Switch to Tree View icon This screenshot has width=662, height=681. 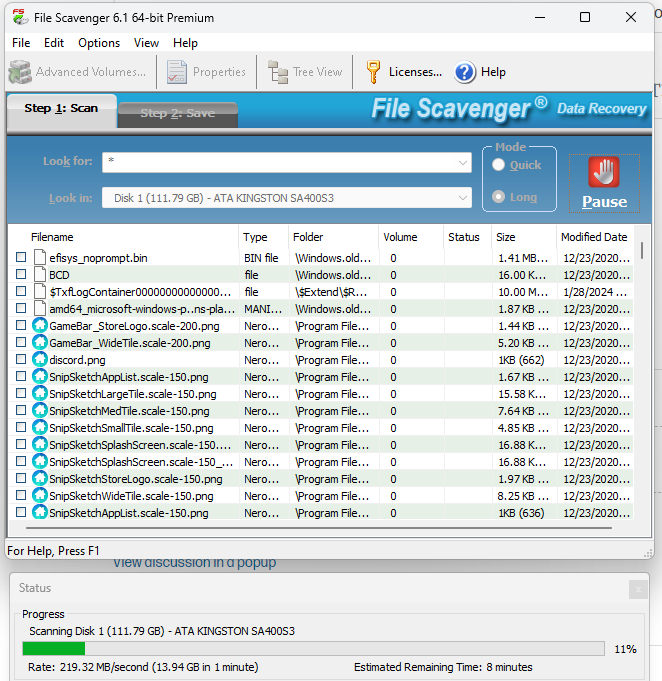pyautogui.click(x=278, y=72)
